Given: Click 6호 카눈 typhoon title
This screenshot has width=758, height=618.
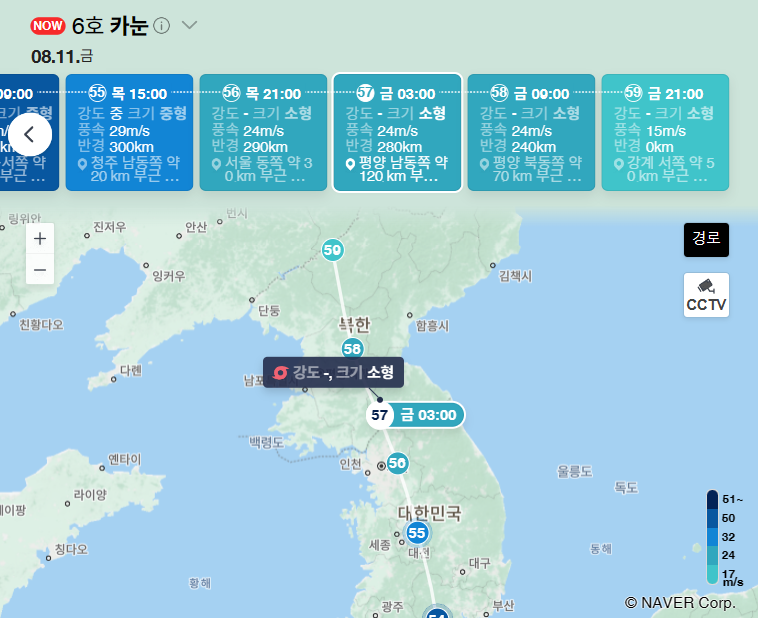Looking at the screenshot, I should pos(110,25).
